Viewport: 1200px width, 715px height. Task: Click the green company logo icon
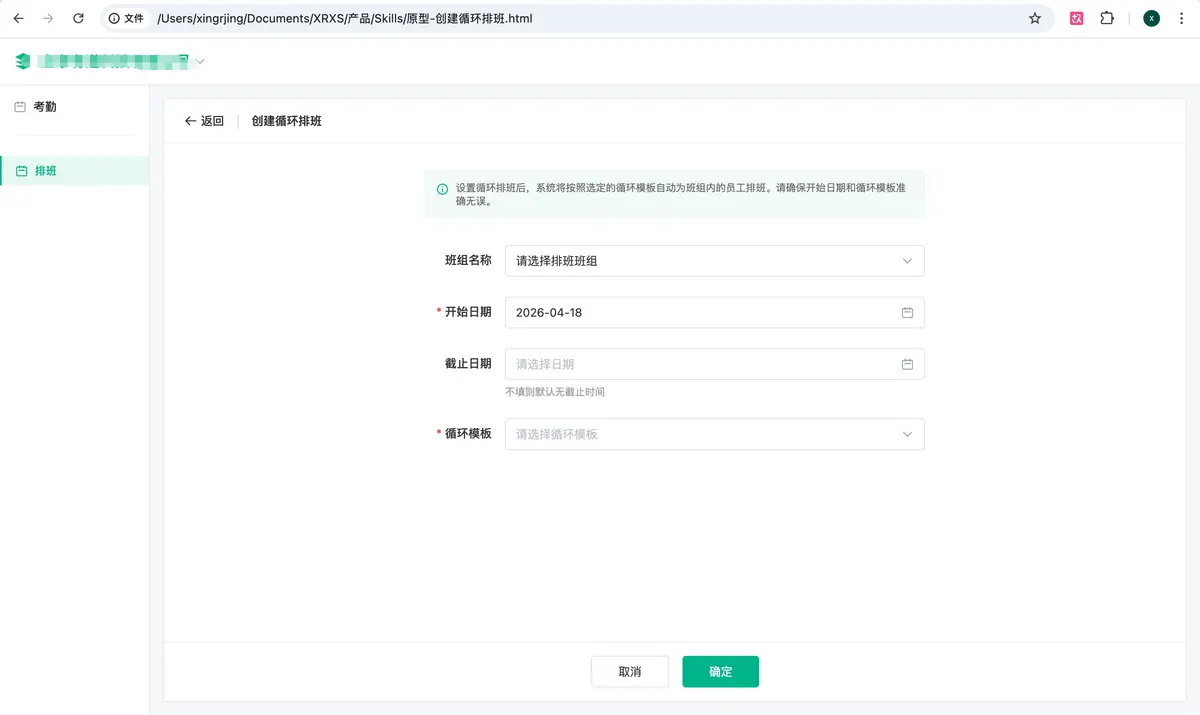(x=23, y=62)
